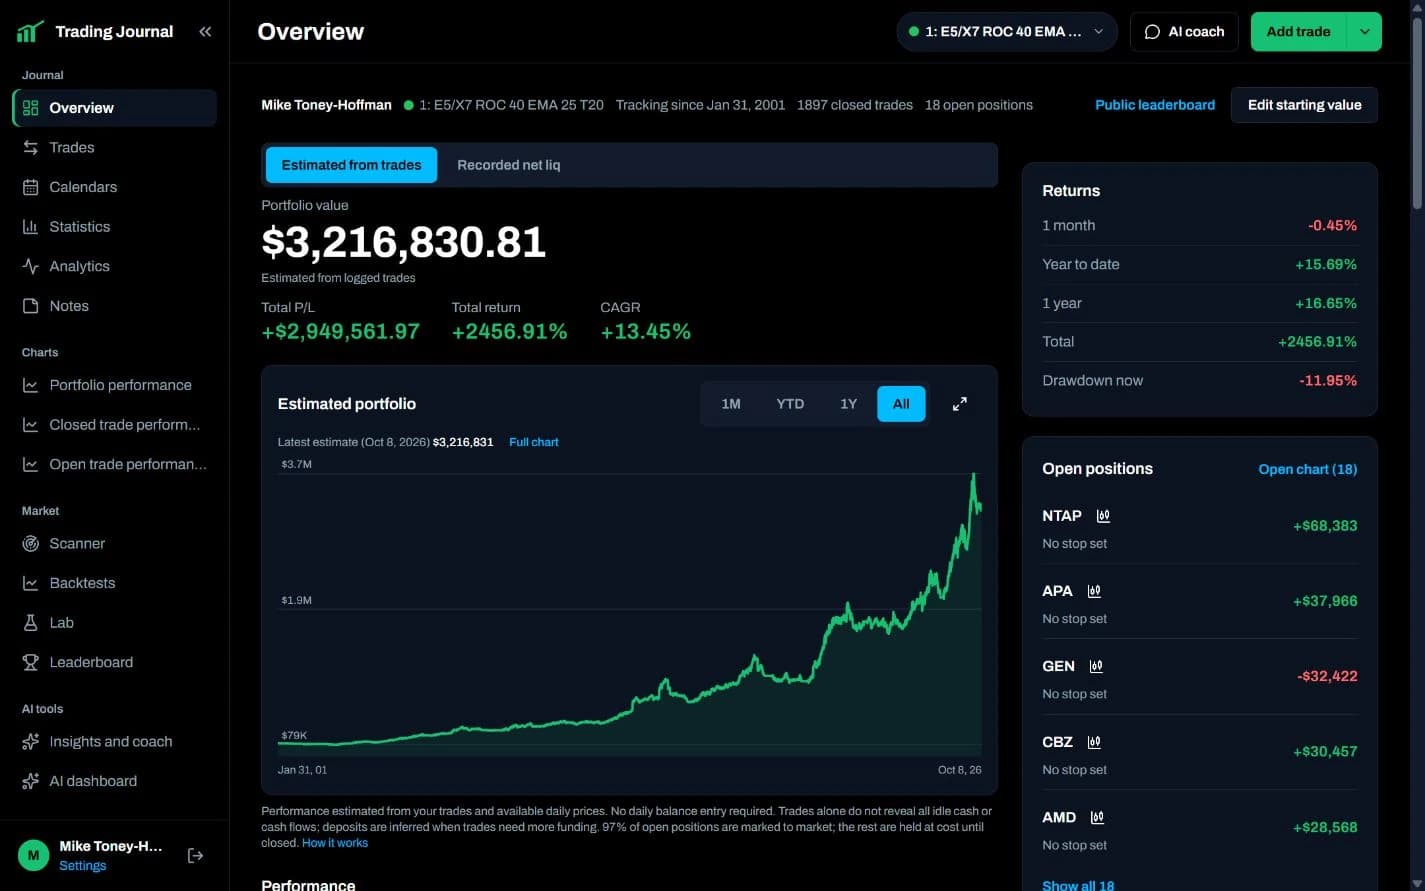Open Portfolio performance chart page
The height and width of the screenshot is (891, 1425).
click(x=114, y=385)
